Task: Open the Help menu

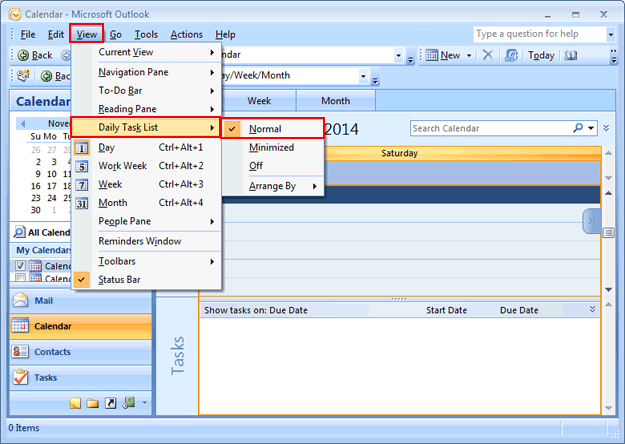Action: pyautogui.click(x=225, y=34)
